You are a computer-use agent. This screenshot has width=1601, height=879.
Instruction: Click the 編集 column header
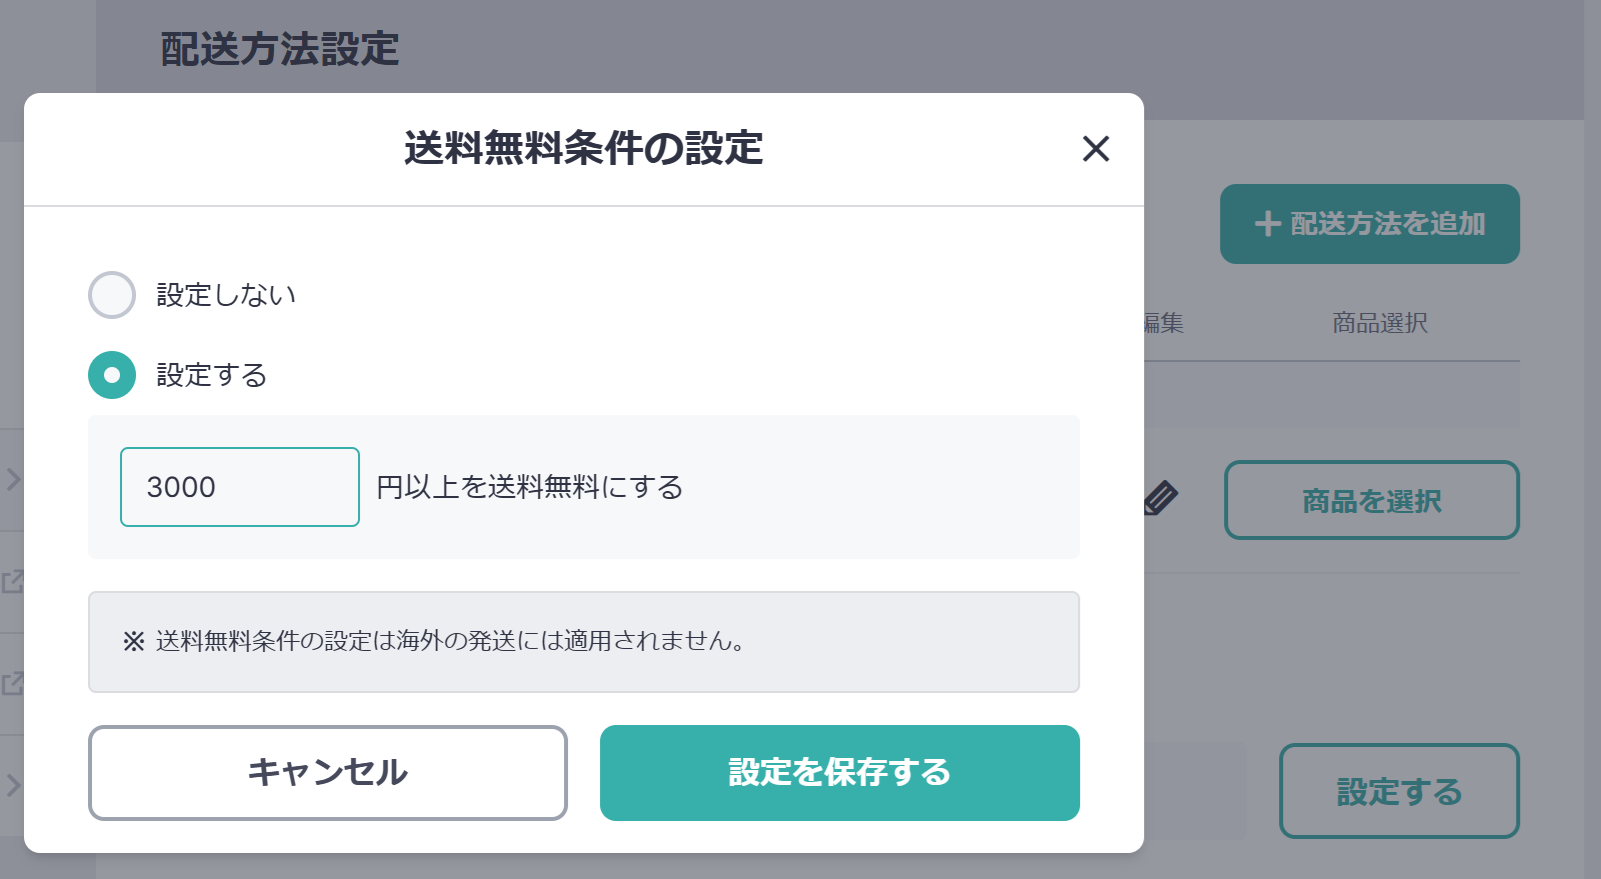[x=1164, y=323]
